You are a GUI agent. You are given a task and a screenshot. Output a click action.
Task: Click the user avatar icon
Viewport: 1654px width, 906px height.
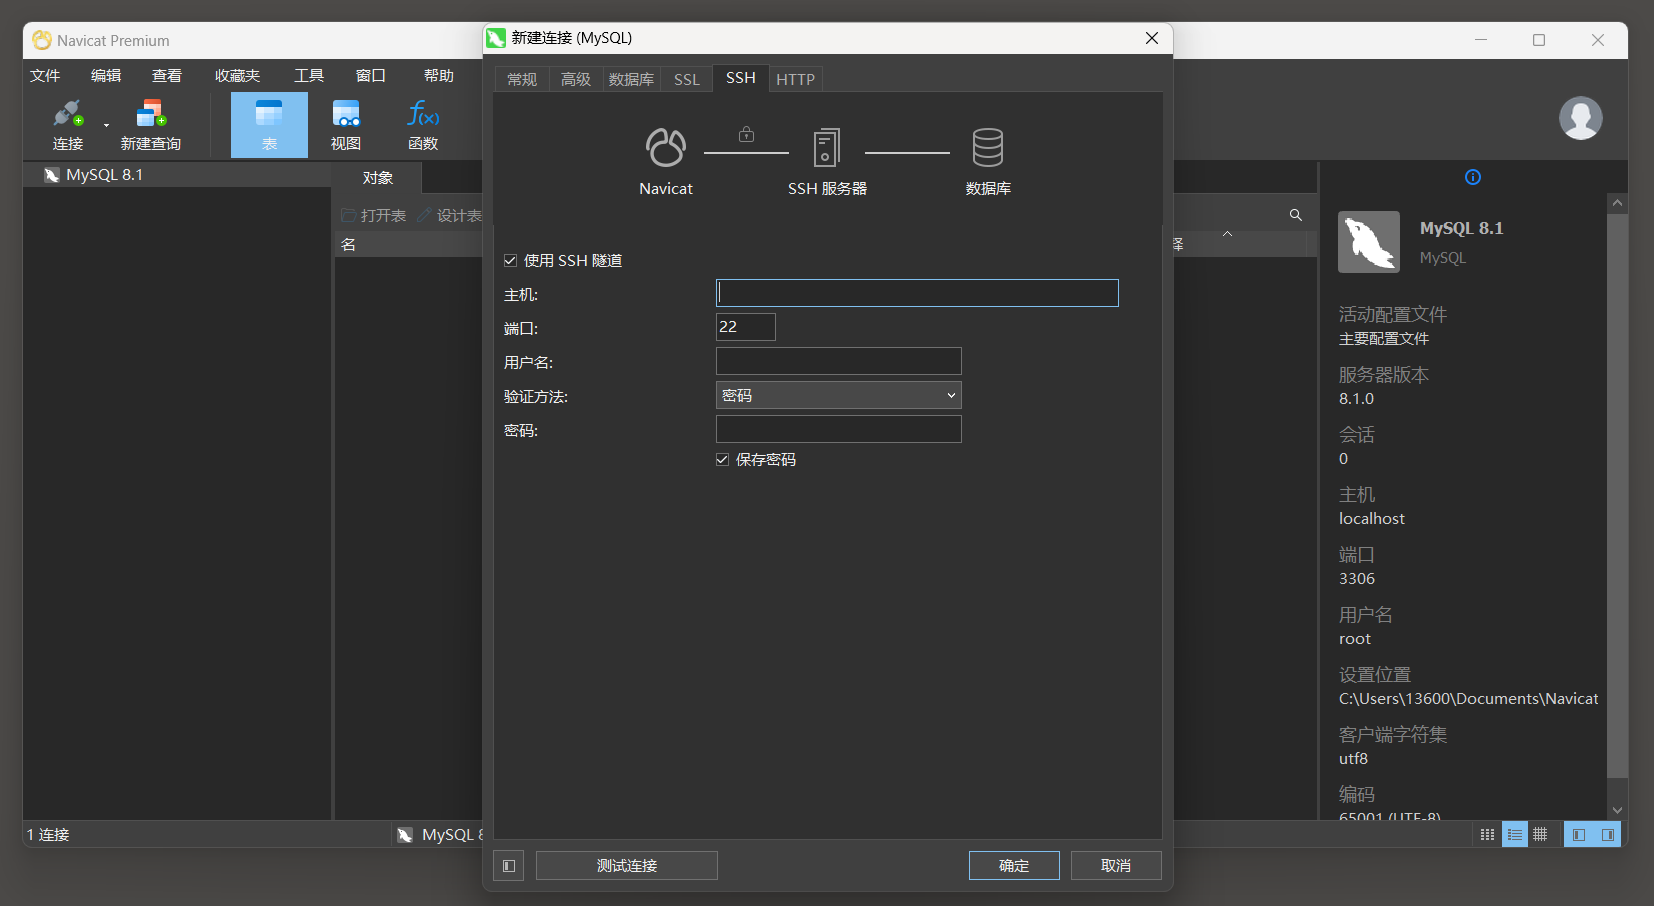1581,118
